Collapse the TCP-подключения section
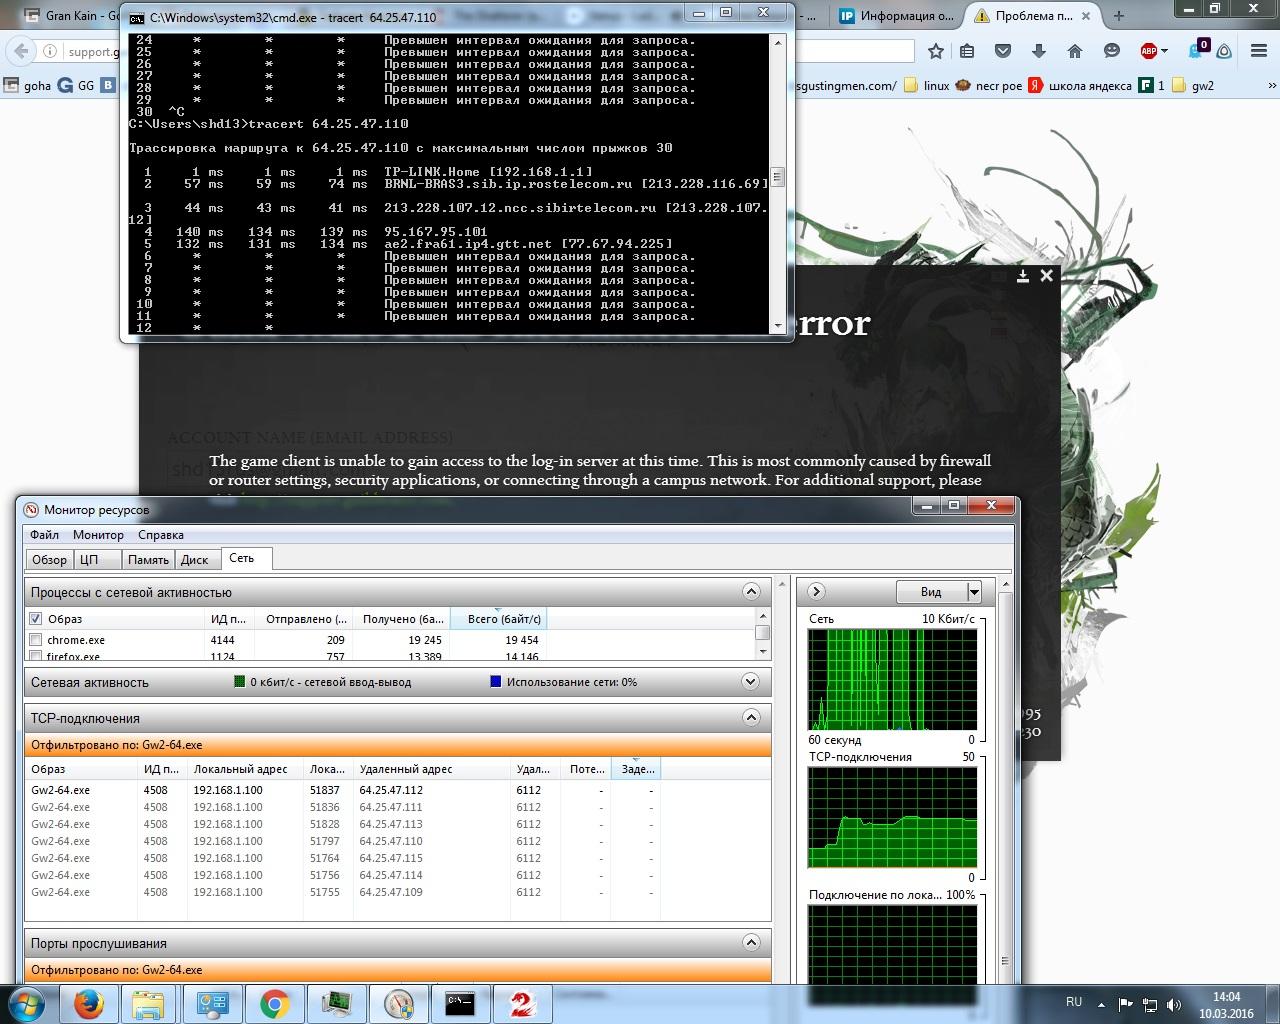Image resolution: width=1280 pixels, height=1024 pixels. point(751,717)
